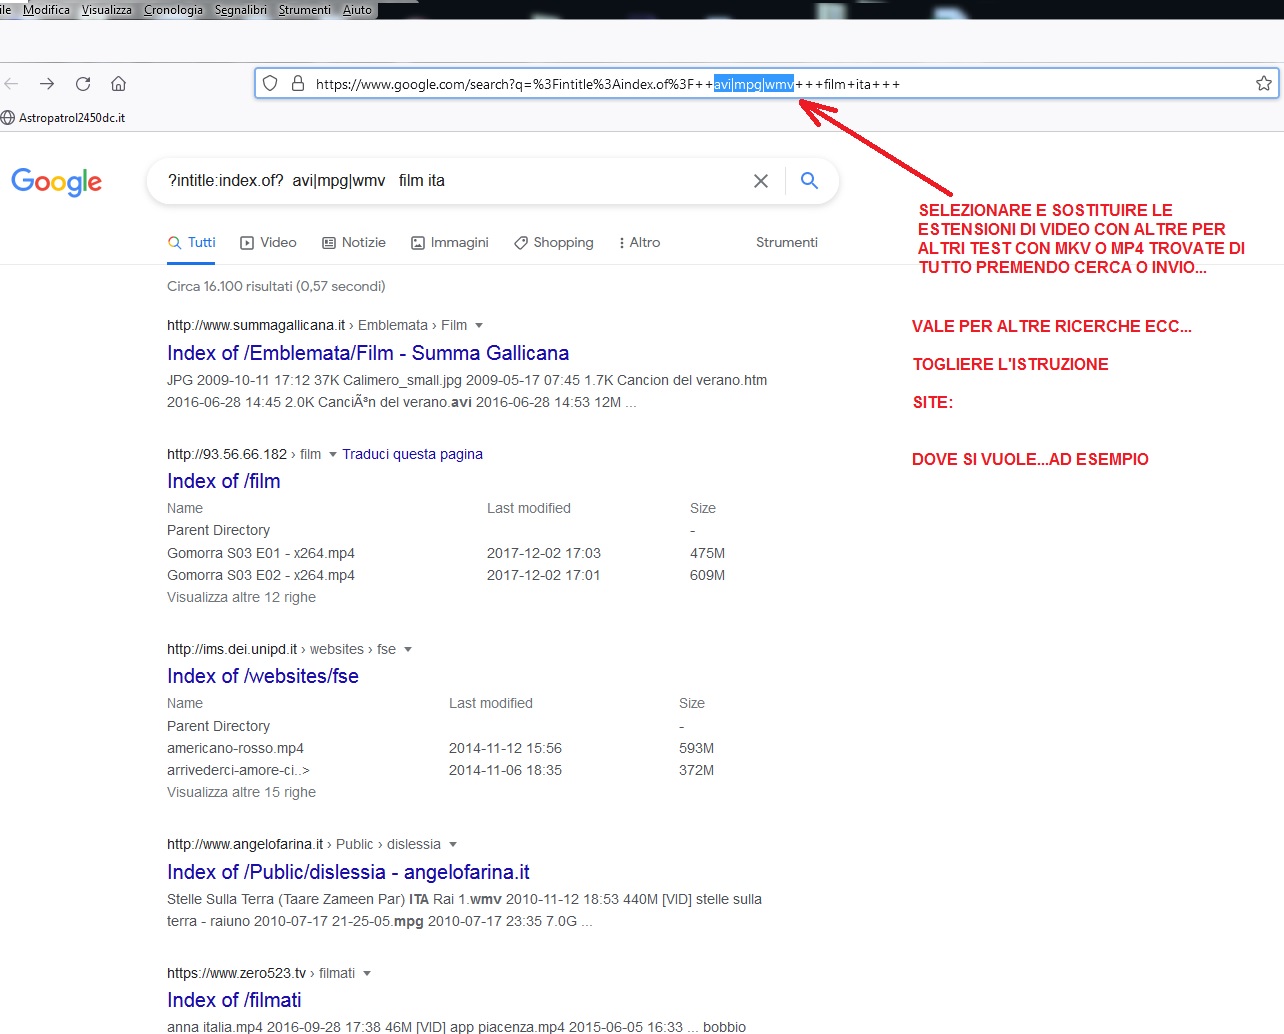Click the 475M size value
1284x1034 pixels.
(707, 553)
